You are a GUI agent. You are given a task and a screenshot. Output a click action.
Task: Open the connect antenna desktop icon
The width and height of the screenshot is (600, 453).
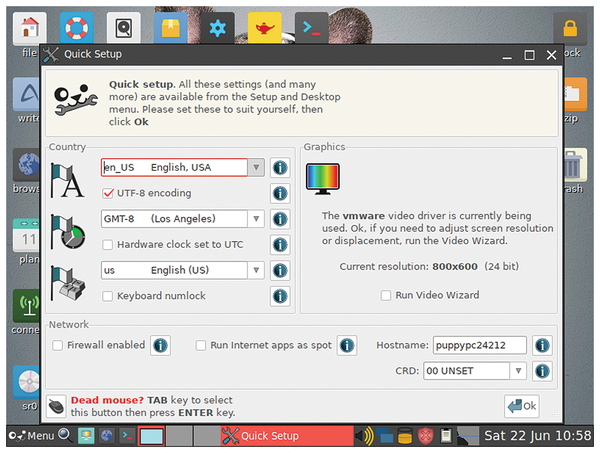tap(26, 306)
